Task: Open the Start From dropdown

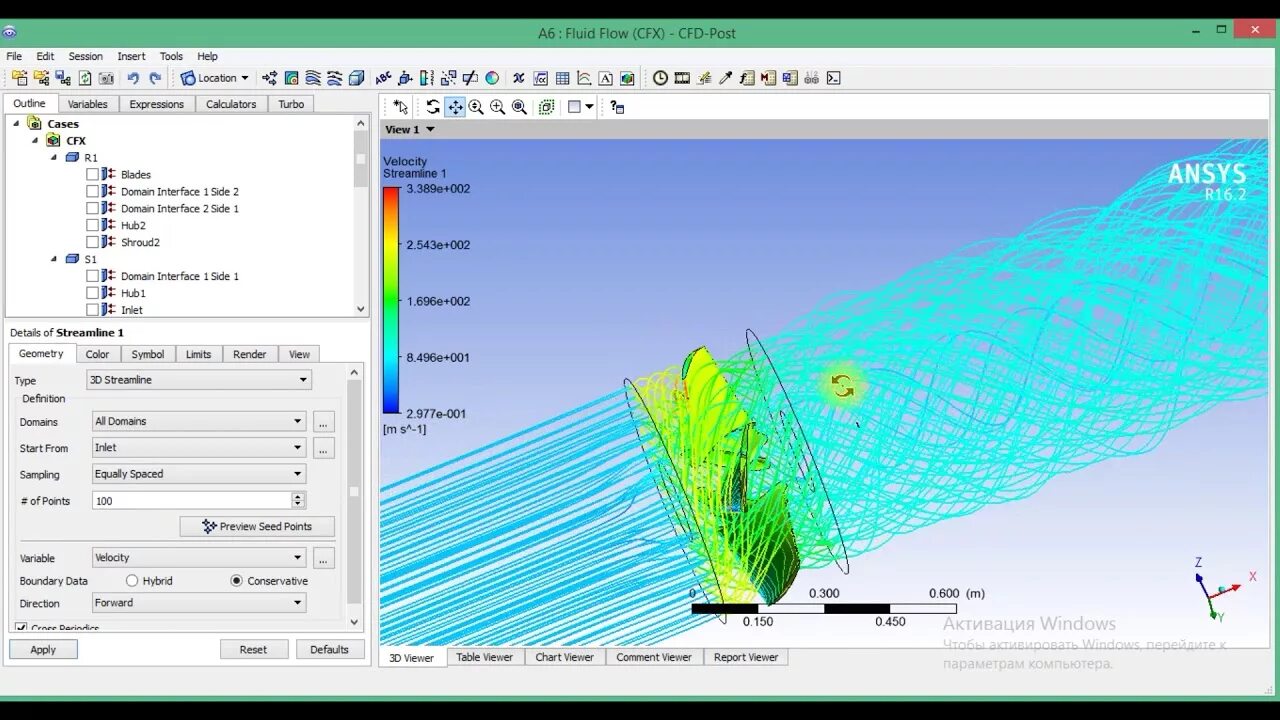Action: pos(197,448)
